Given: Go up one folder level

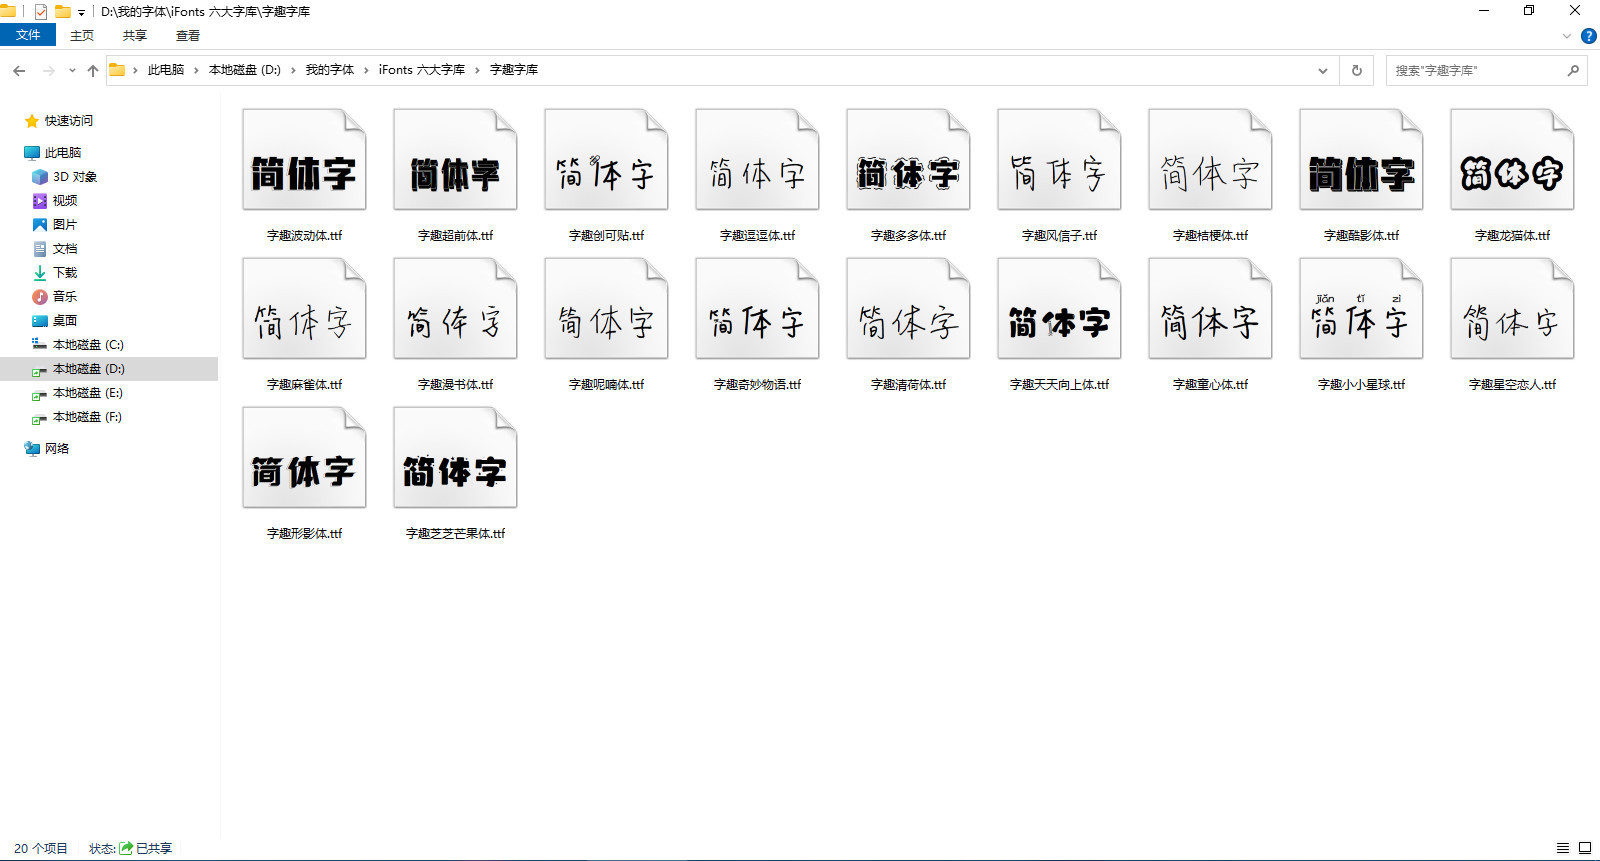Looking at the screenshot, I should (x=93, y=70).
